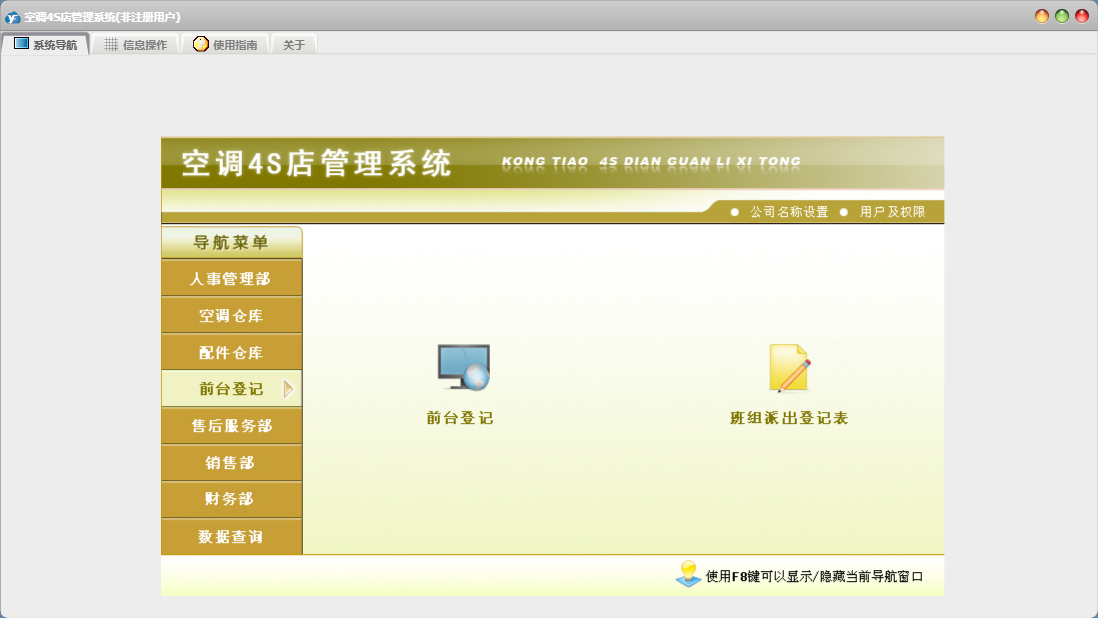Image resolution: width=1098 pixels, height=618 pixels.
Task: Click the app logo in title bar
Action: click(x=13, y=17)
